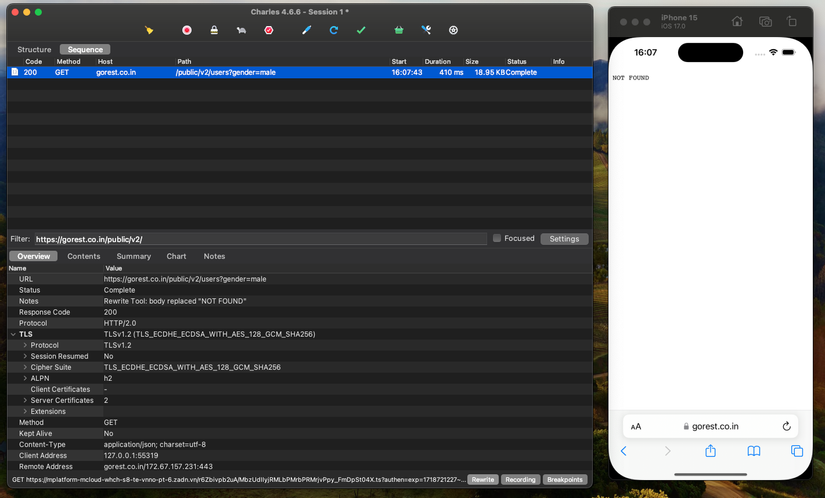Click the Repeat request circular arrow
Viewport: 825px width, 498px height.
point(334,30)
